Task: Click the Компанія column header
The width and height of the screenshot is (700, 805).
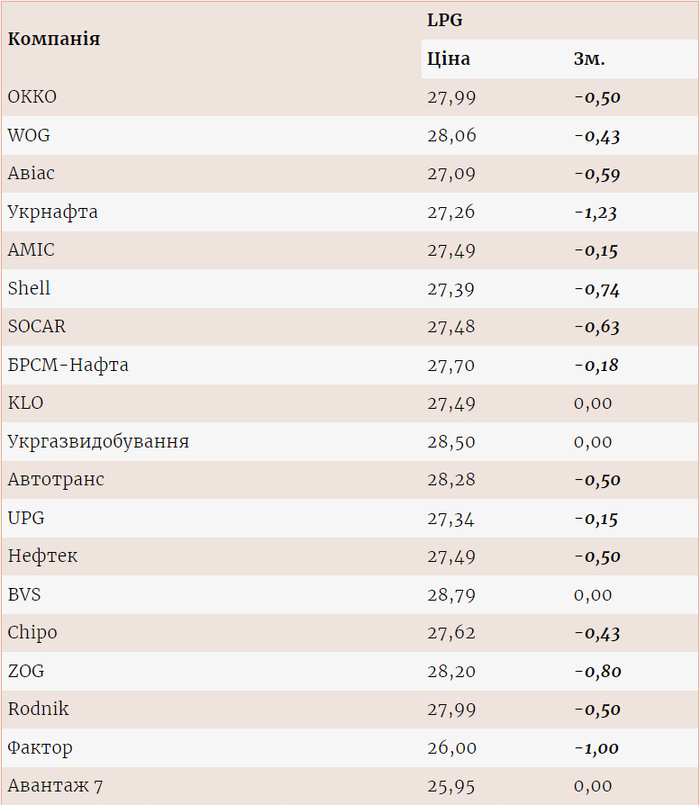Action: point(54,39)
